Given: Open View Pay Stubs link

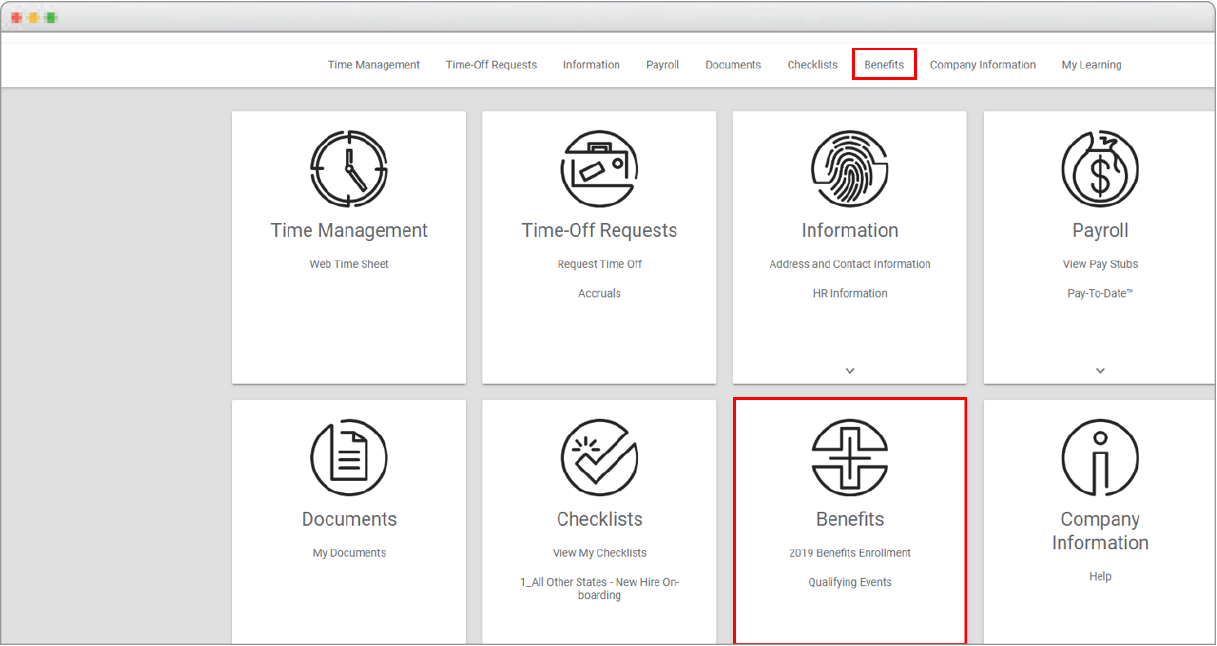Looking at the screenshot, I should 1100,264.
